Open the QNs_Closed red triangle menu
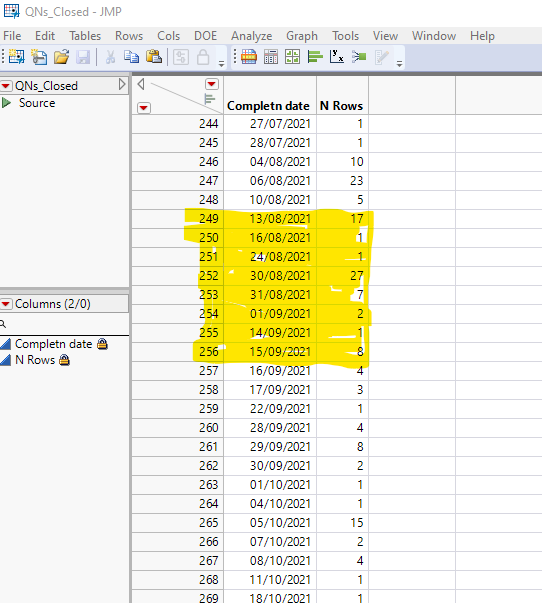Image resolution: width=542 pixels, height=603 pixels. pos(6,86)
